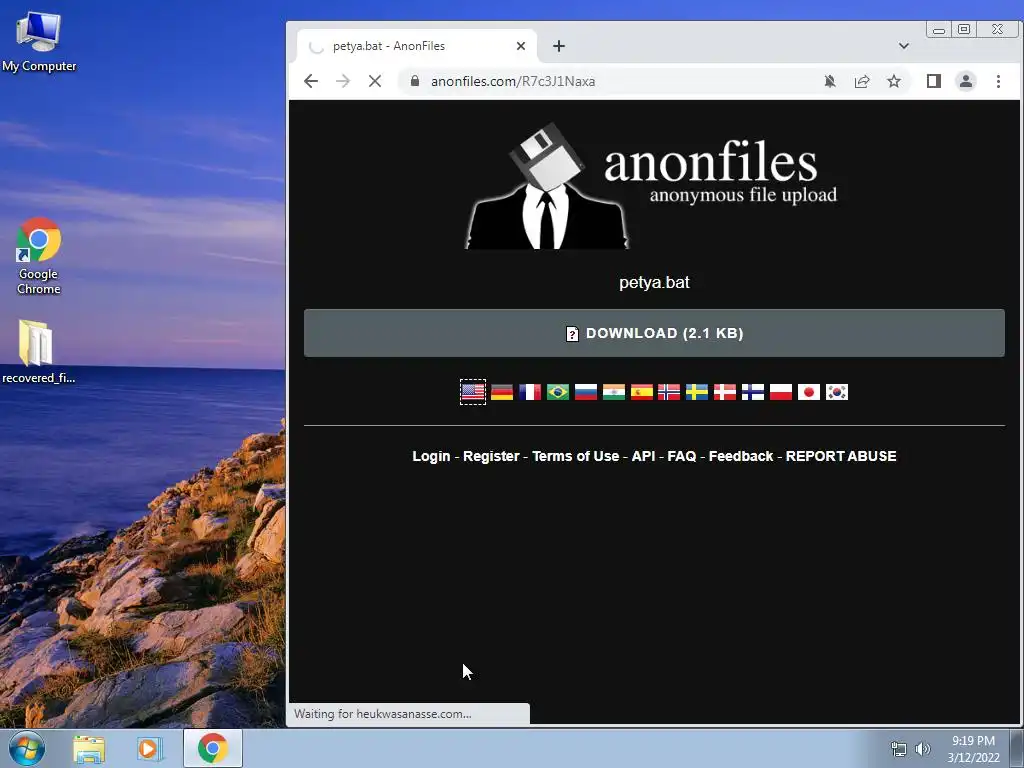View site information via lock icon

415,81
